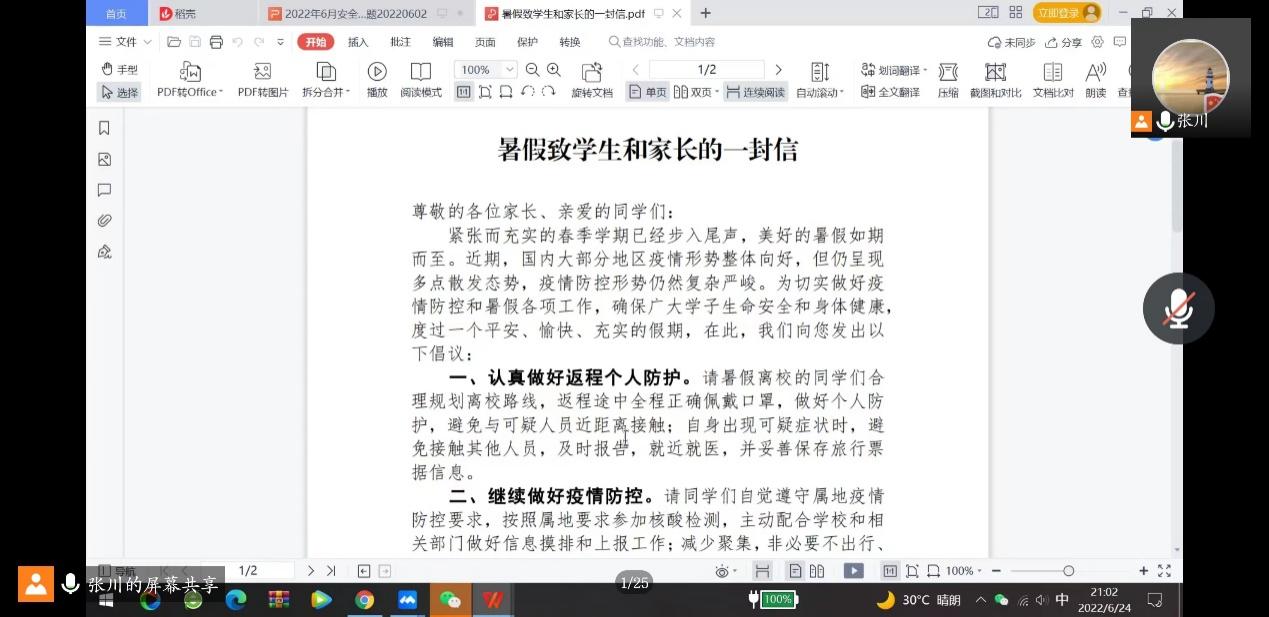Click the 立即登录 login button
This screenshot has height=617, width=1269.
pos(1066,13)
